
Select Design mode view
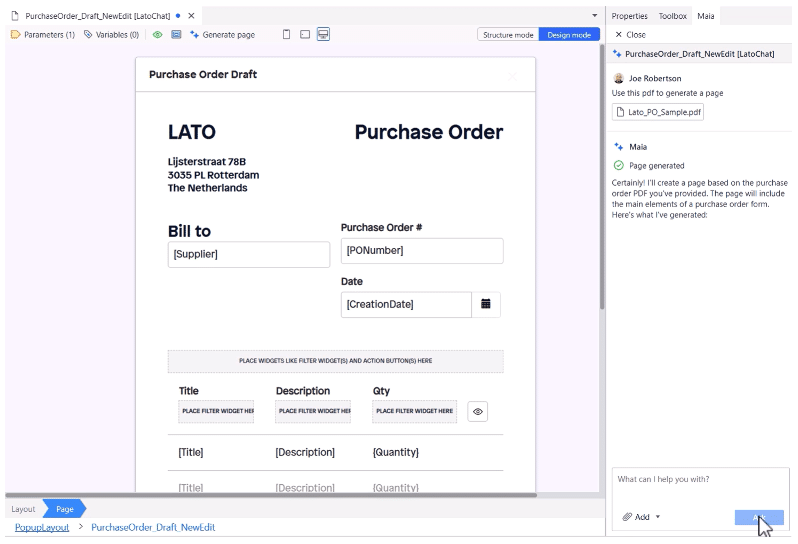[569, 35]
